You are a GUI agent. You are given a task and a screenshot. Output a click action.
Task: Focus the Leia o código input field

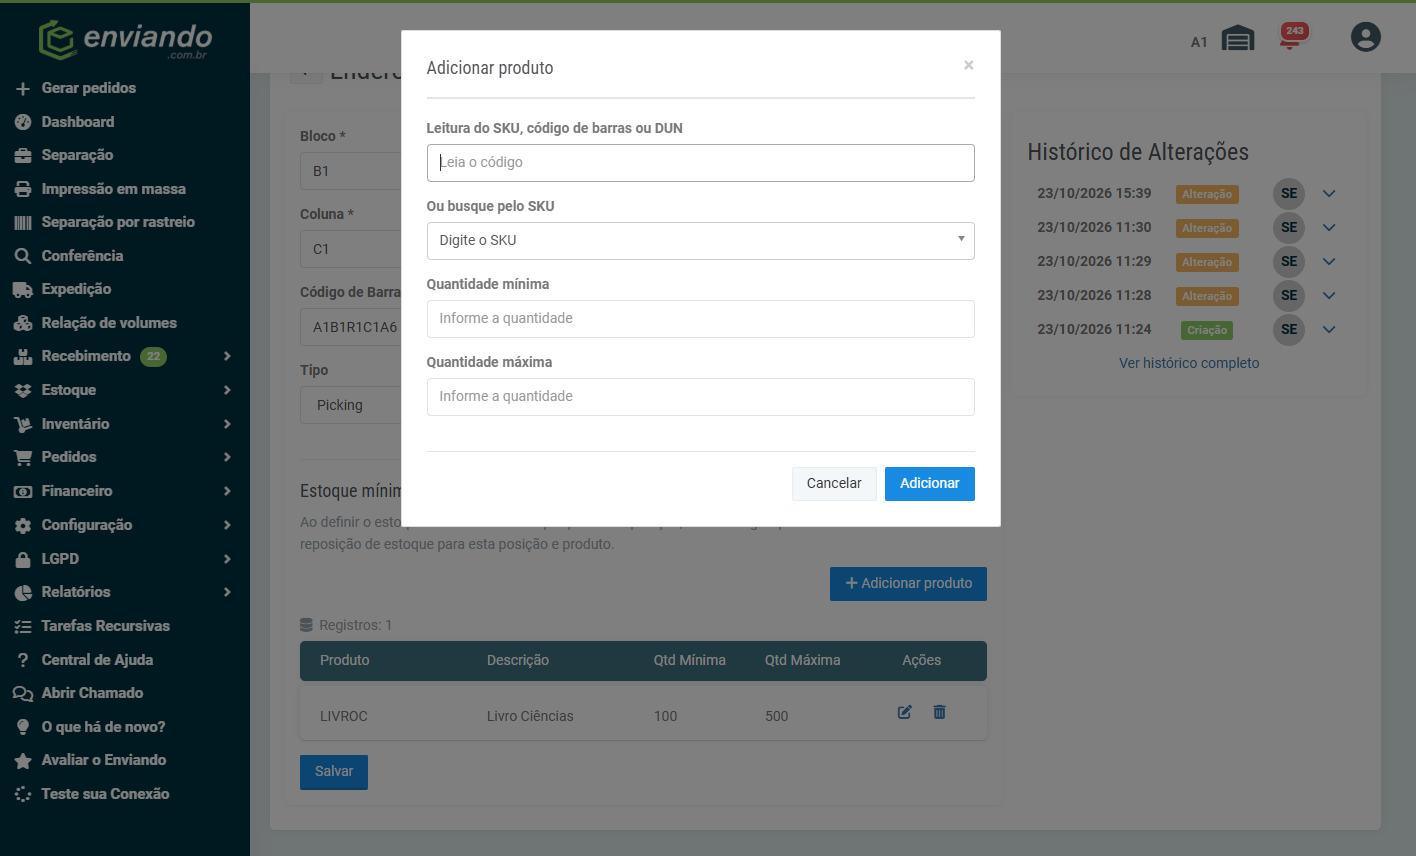[x=700, y=163]
